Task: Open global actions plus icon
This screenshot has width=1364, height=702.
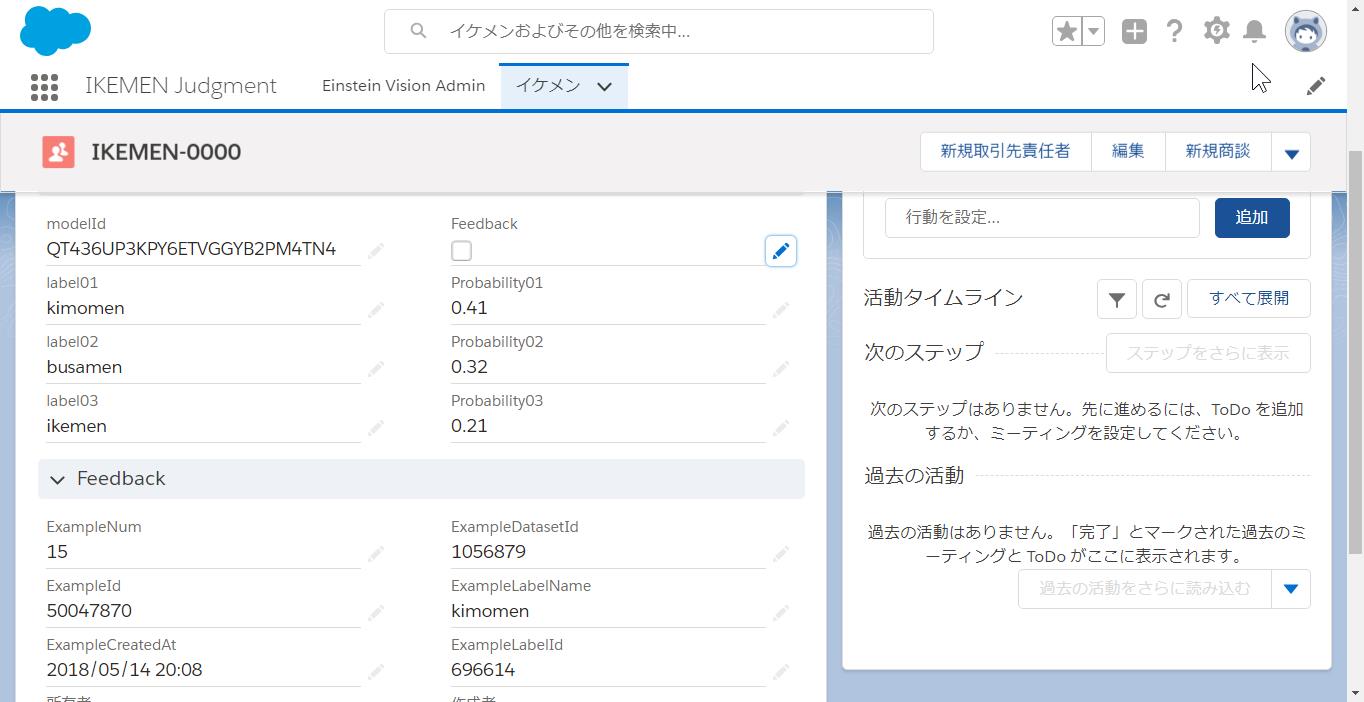Action: [x=1134, y=31]
